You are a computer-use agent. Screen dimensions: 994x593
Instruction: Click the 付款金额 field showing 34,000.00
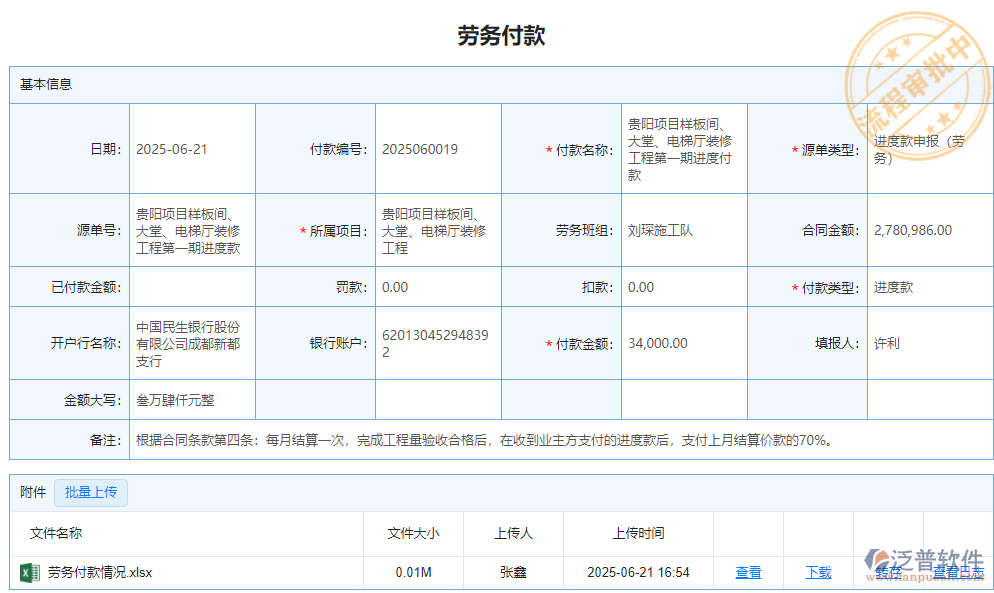(x=683, y=343)
